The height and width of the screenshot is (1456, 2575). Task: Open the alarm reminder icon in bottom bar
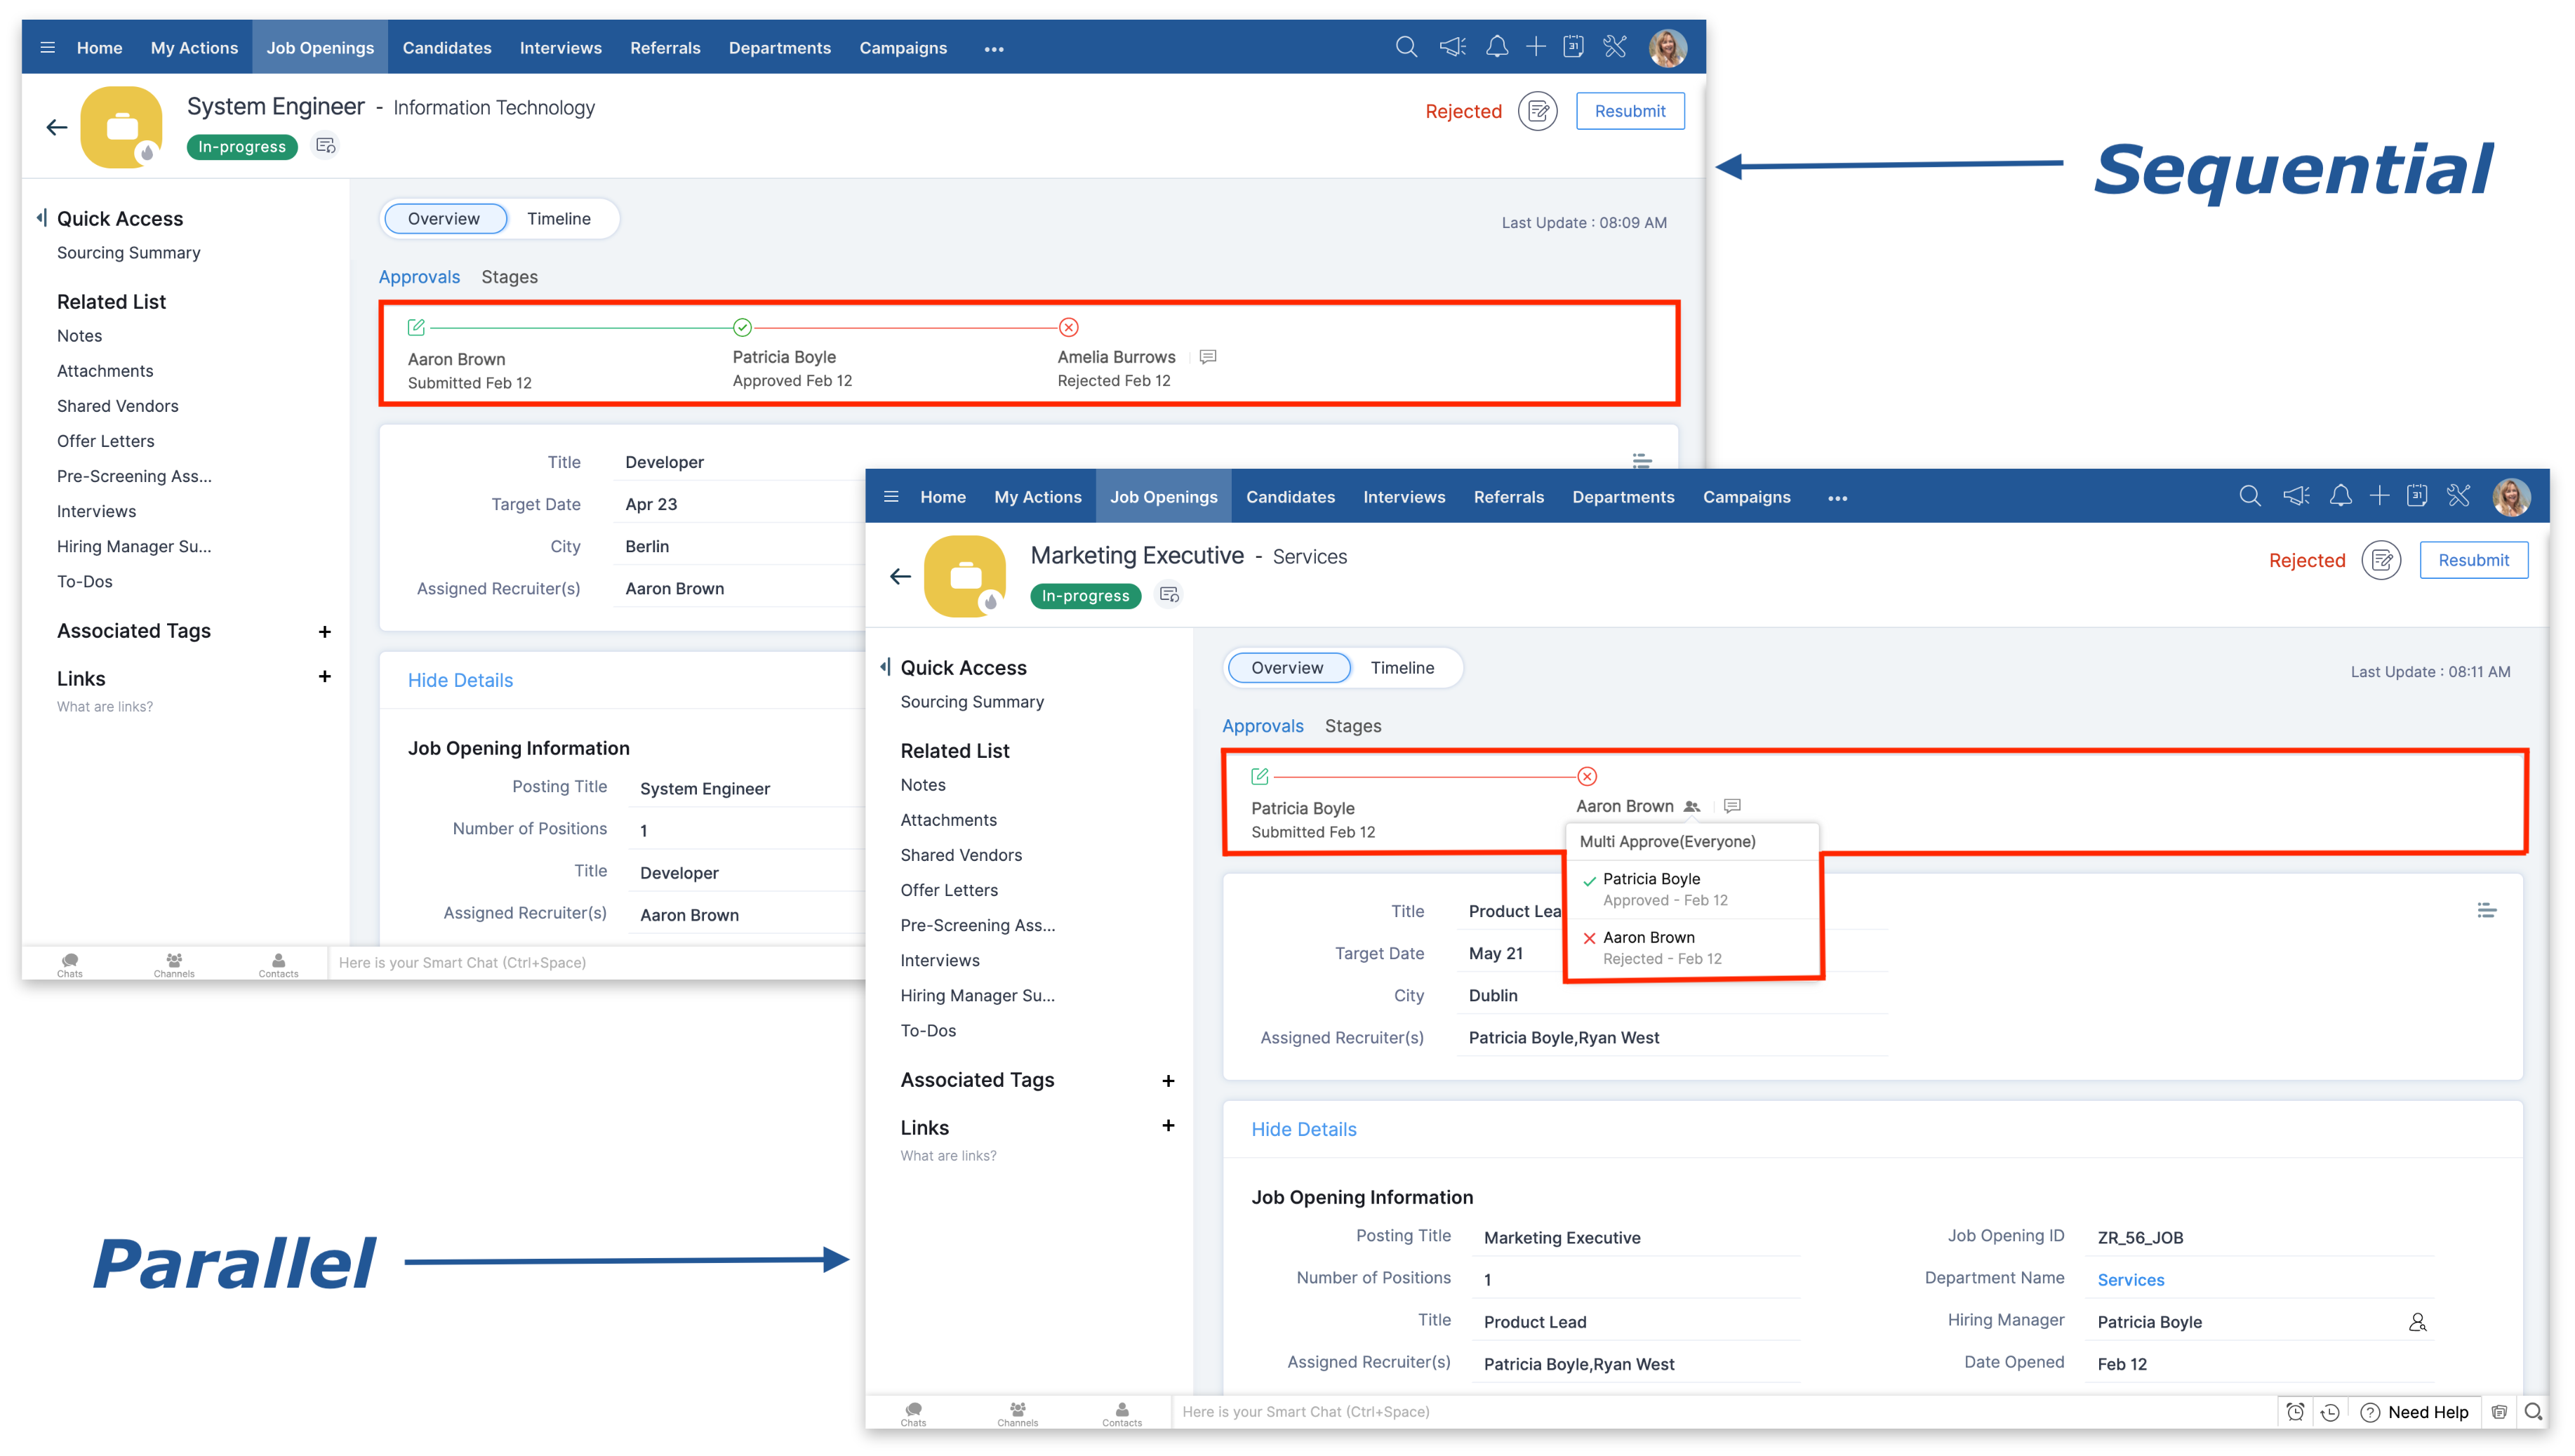click(x=2295, y=1412)
